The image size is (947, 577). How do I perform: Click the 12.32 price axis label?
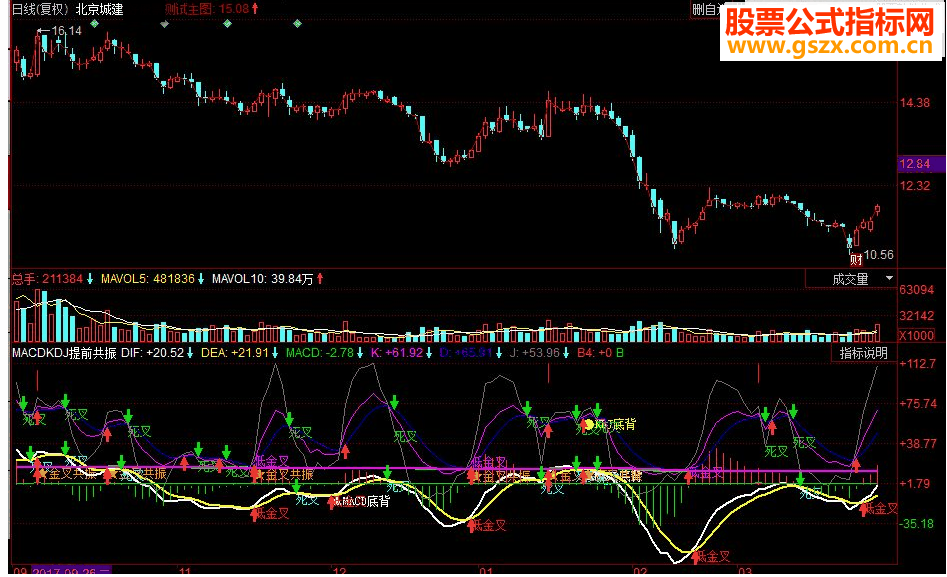(x=915, y=185)
